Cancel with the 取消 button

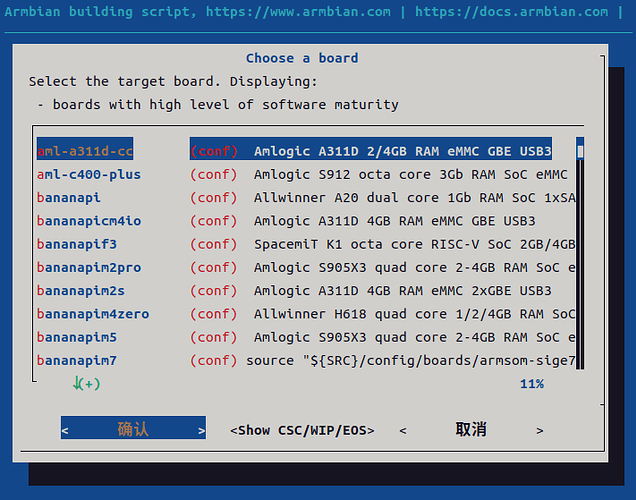click(471, 429)
